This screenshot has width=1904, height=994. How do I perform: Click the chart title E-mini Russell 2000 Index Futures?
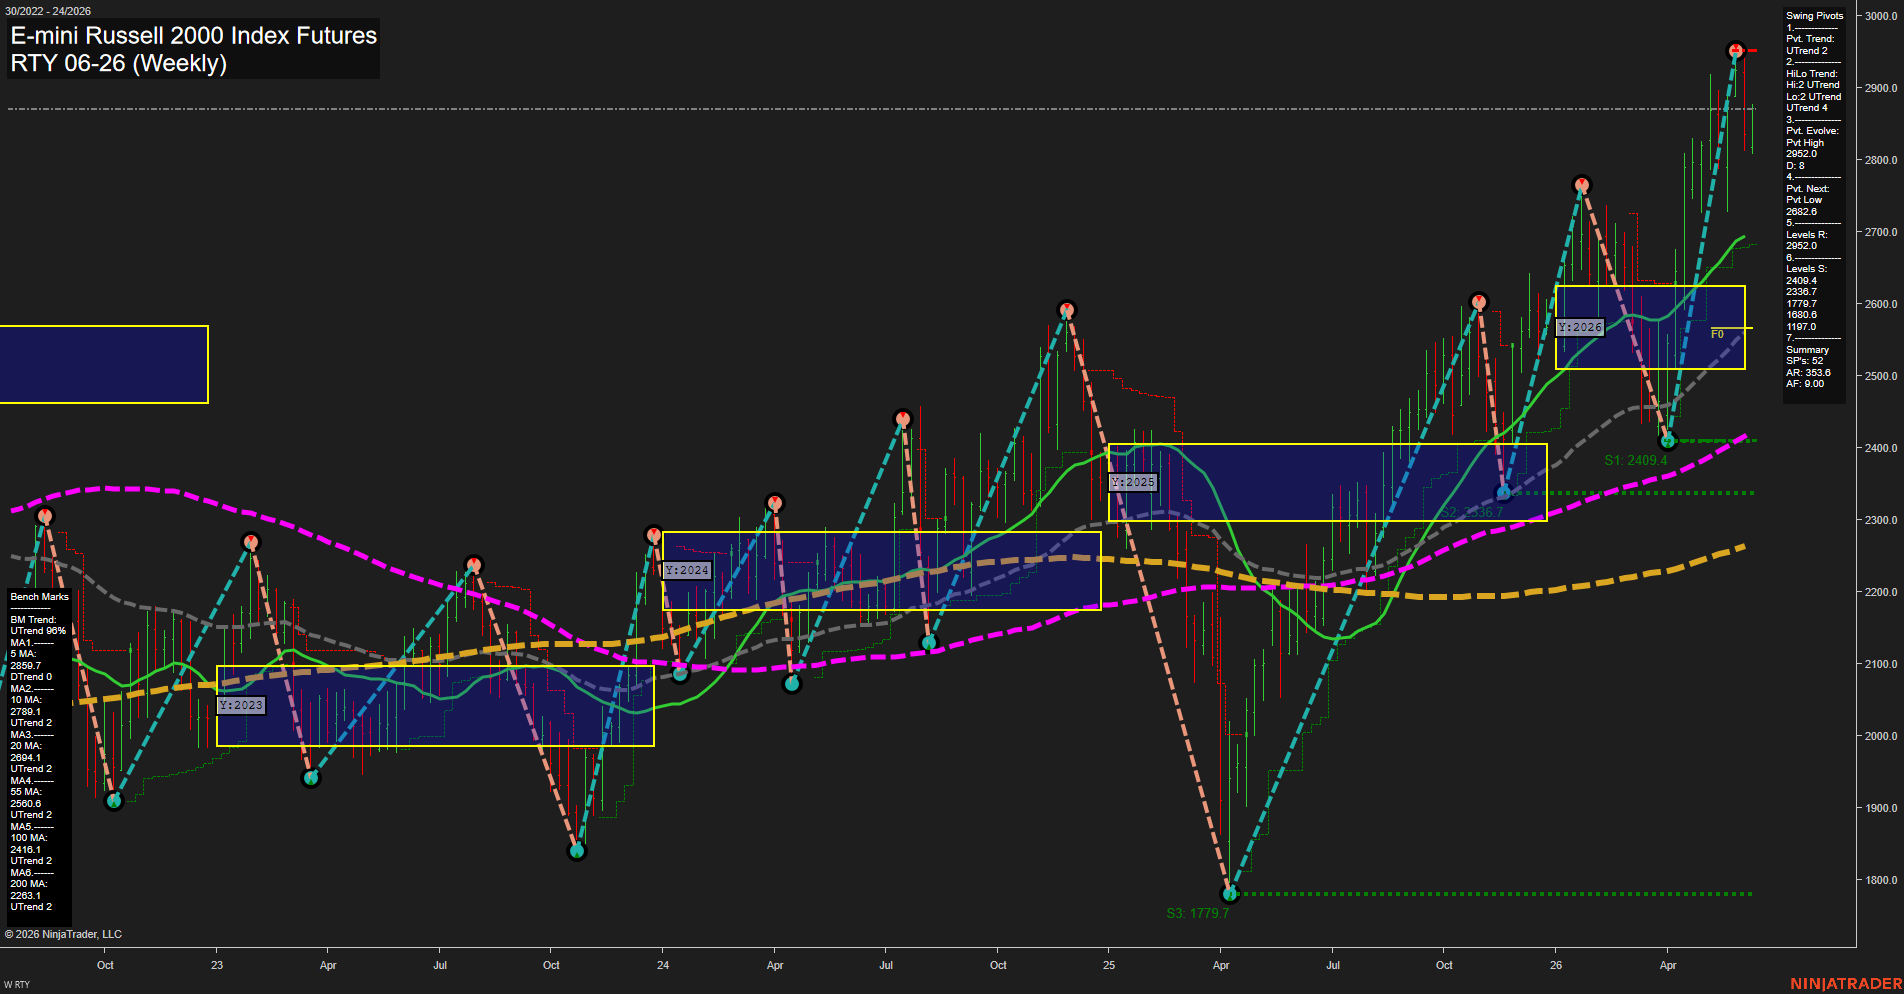pos(194,35)
